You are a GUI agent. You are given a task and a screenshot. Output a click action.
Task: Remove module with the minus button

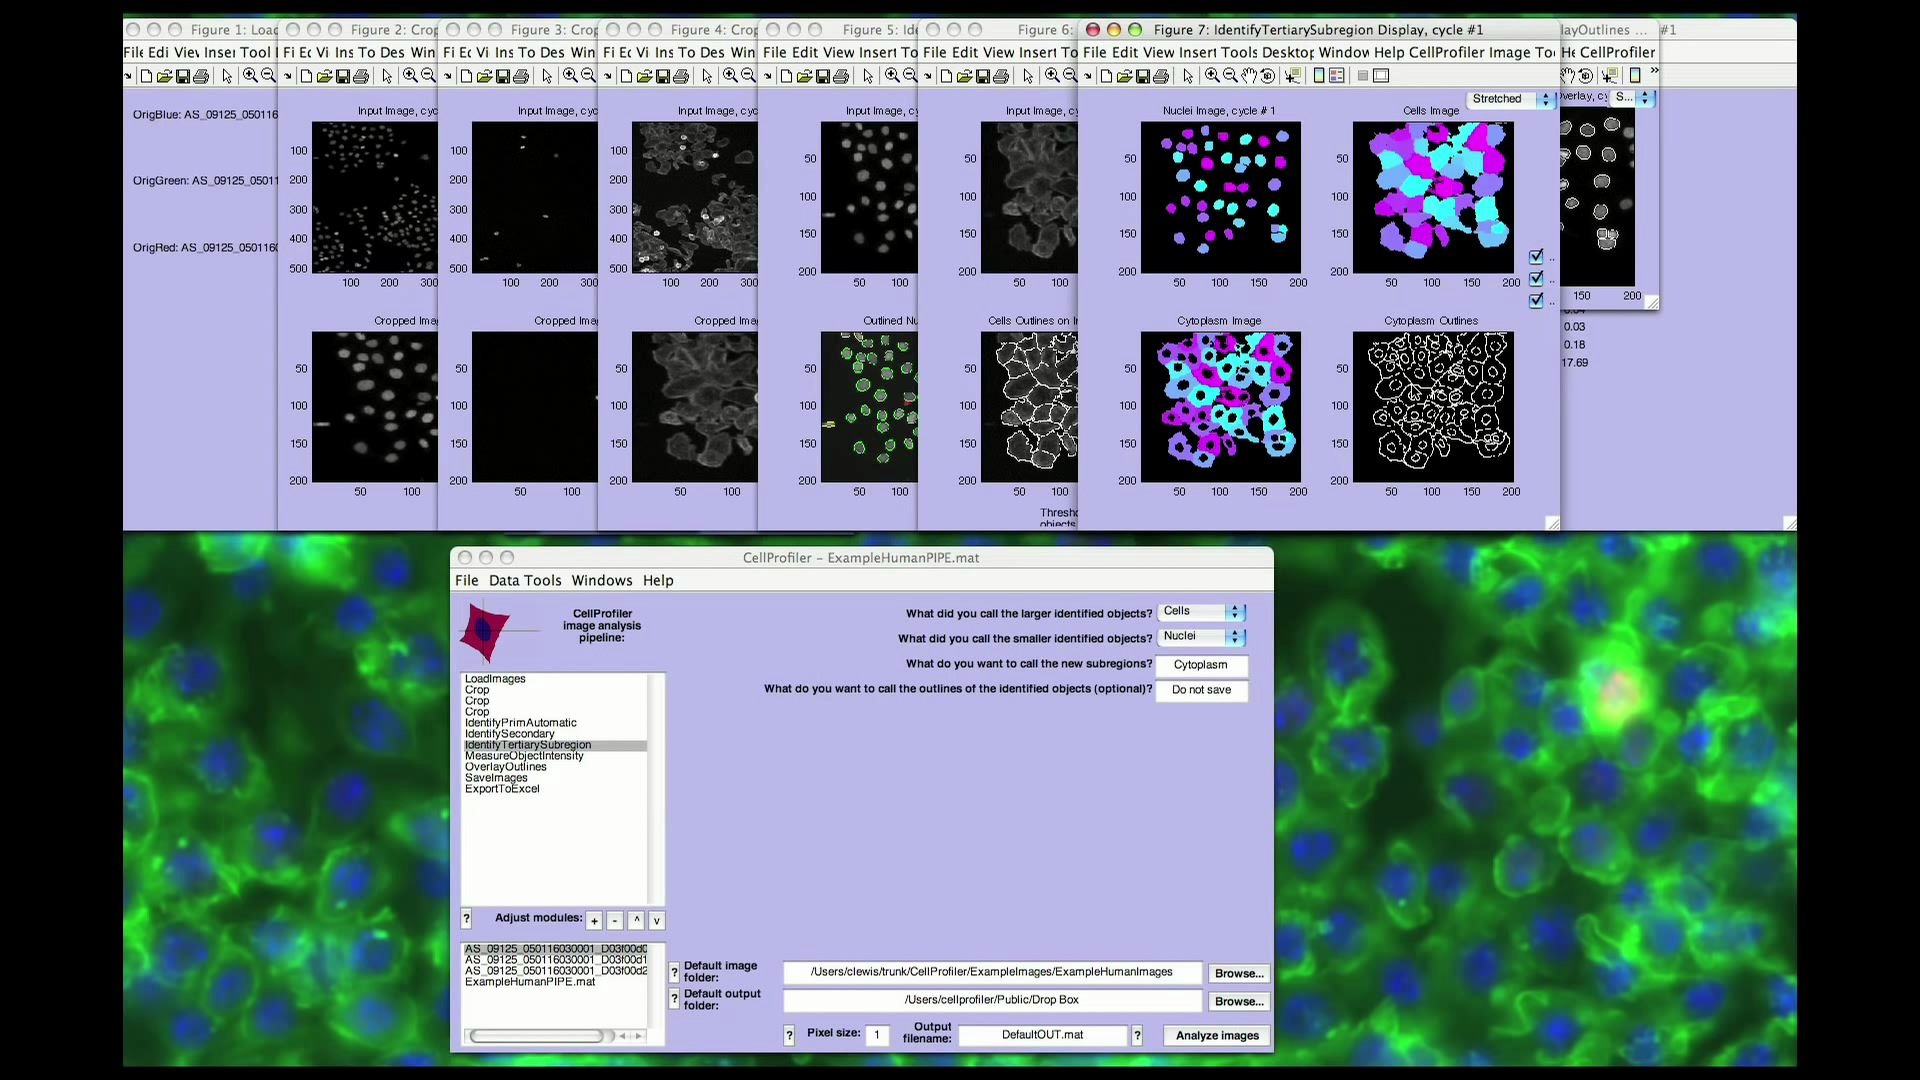coord(615,921)
